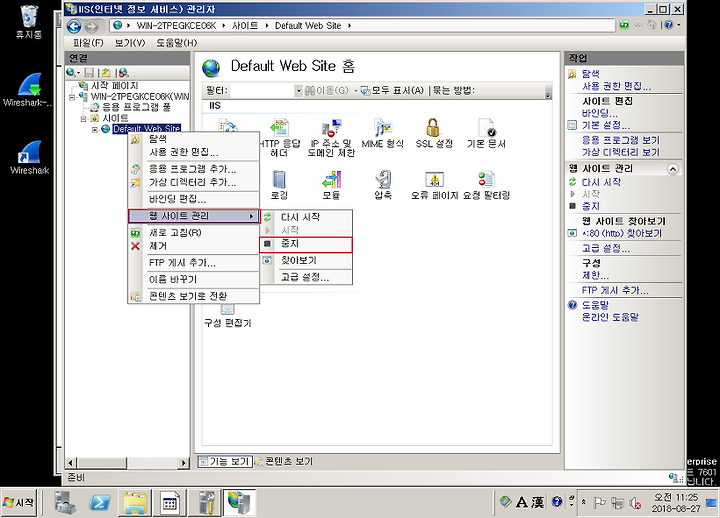Image resolution: width=720 pixels, height=518 pixels.
Task: Click the Forward navigation arrow
Action: coord(91,27)
